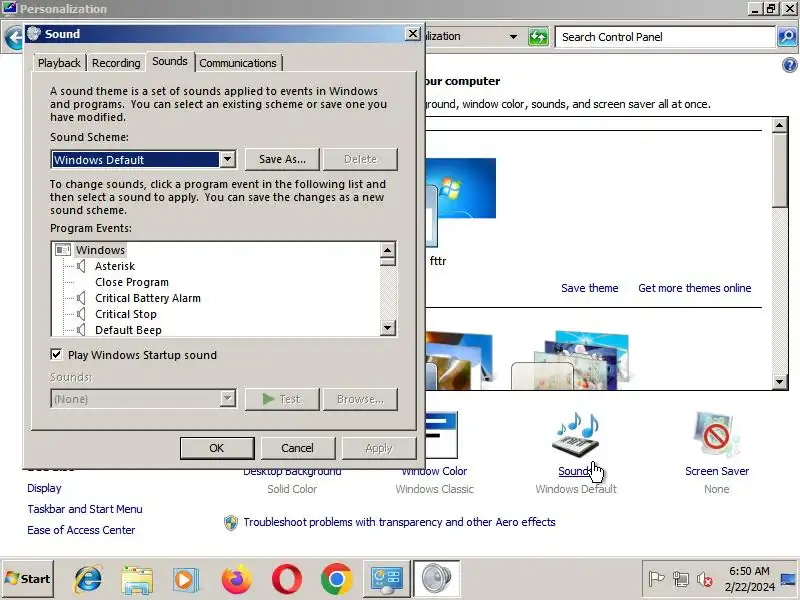Viewport: 800px width, 600px height.
Task: Launch Internet Explorer from taskbar
Action: 88,579
